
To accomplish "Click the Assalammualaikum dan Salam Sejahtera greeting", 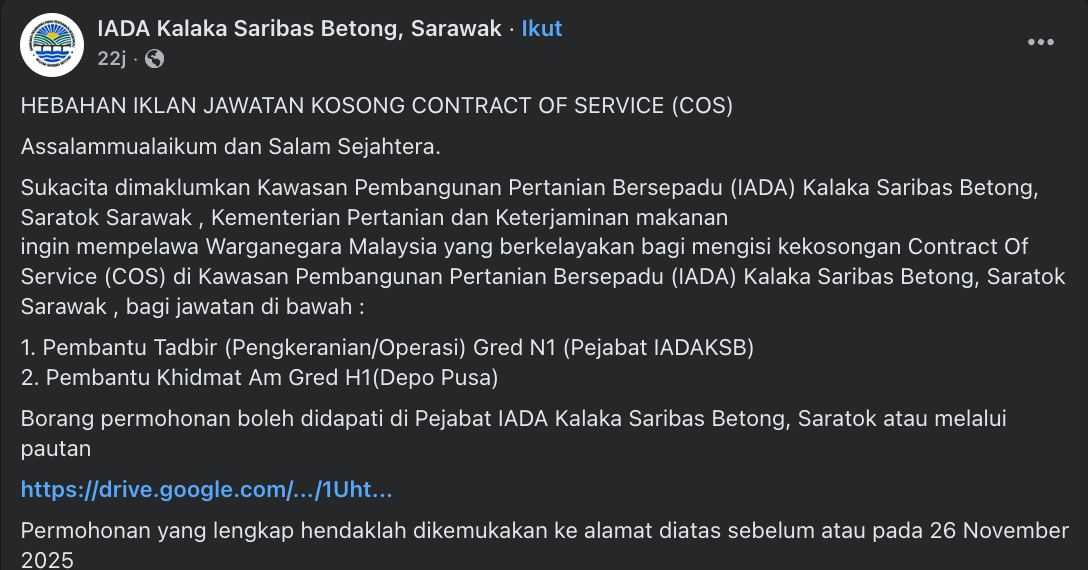I will [x=231, y=147].
